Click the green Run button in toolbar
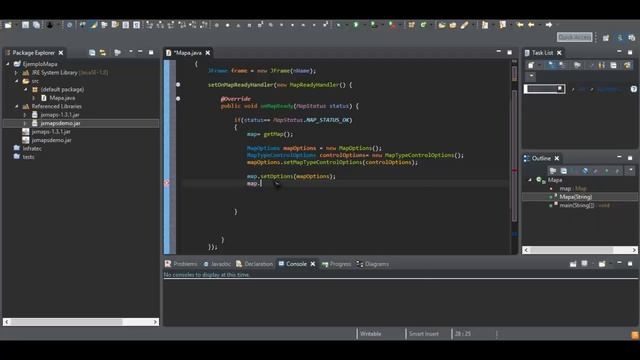640x360 pixels. [356, 25]
